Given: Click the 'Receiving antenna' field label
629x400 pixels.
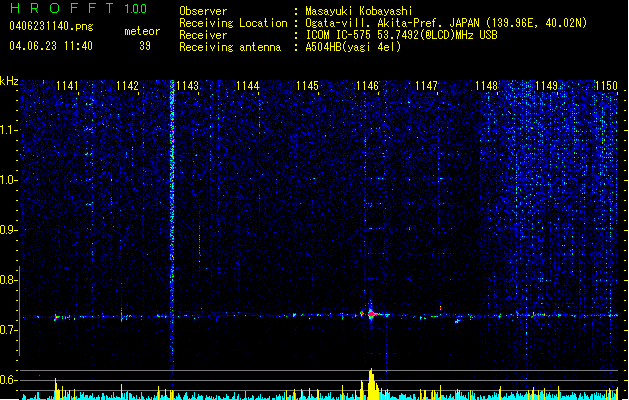Looking at the screenshot, I should click(230, 47).
